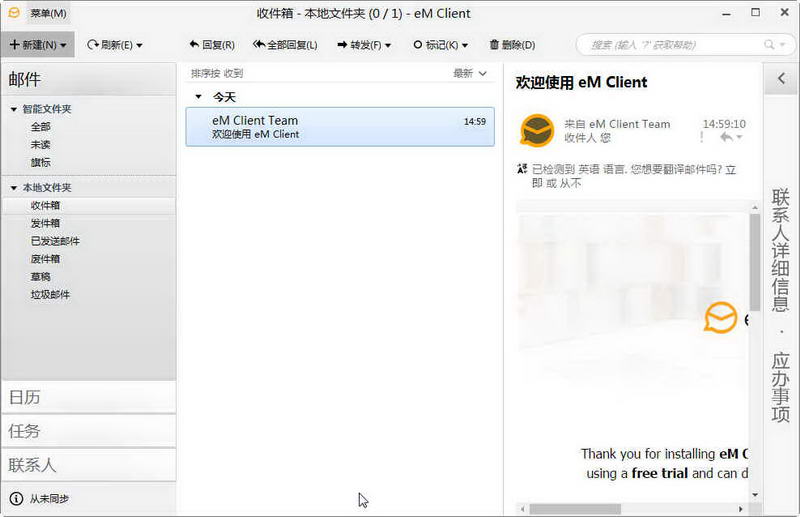Expand the right sidebar with chevron icon
Screen dimensions: 800x517
click(781, 79)
